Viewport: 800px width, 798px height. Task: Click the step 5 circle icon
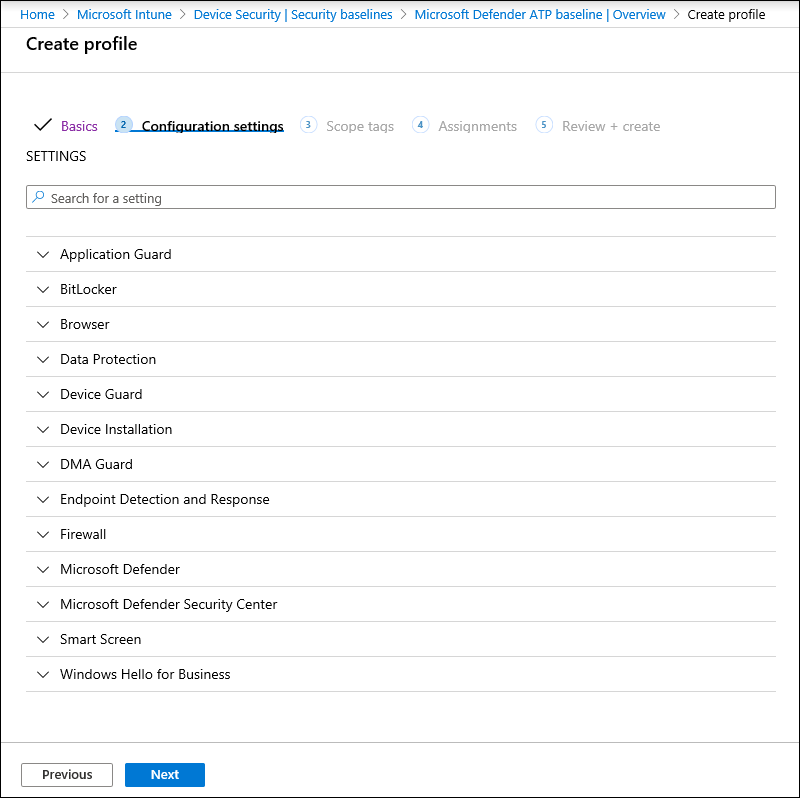pos(544,125)
